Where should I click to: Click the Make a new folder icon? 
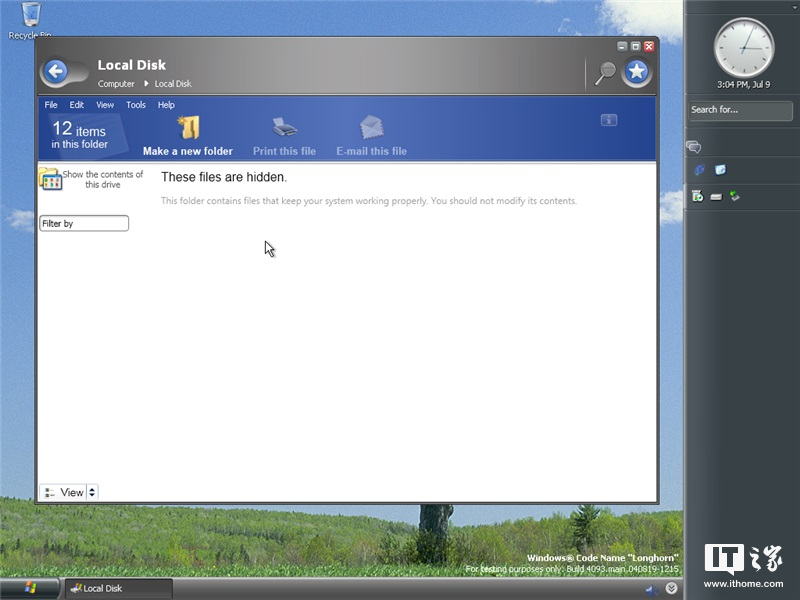[188, 128]
